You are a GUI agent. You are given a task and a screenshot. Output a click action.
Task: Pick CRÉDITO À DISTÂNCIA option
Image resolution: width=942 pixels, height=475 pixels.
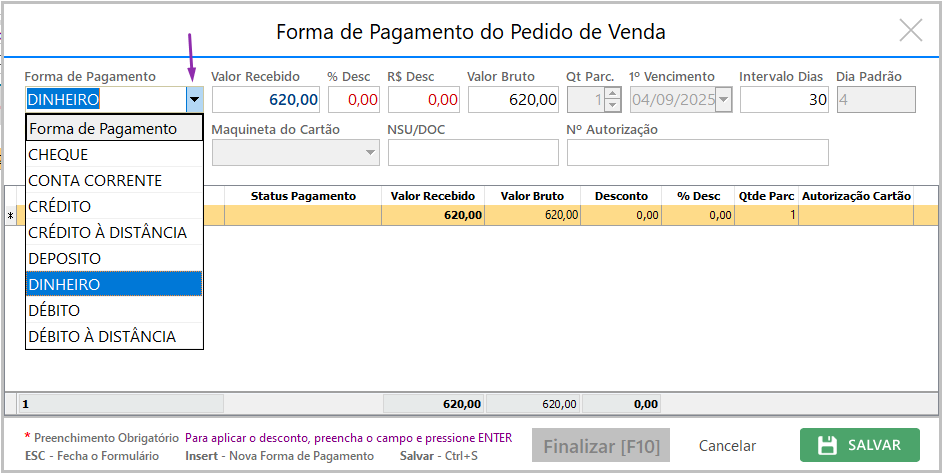point(114,233)
